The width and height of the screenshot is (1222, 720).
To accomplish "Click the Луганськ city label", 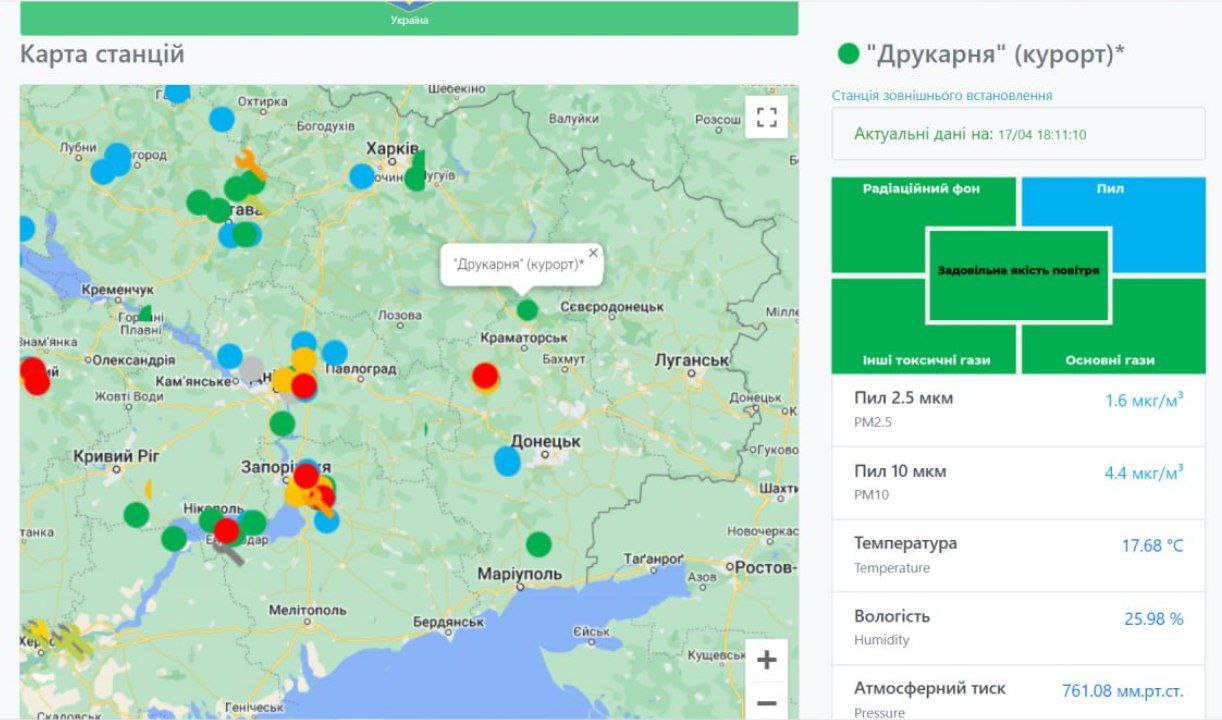I will pyautogui.click(x=691, y=360).
